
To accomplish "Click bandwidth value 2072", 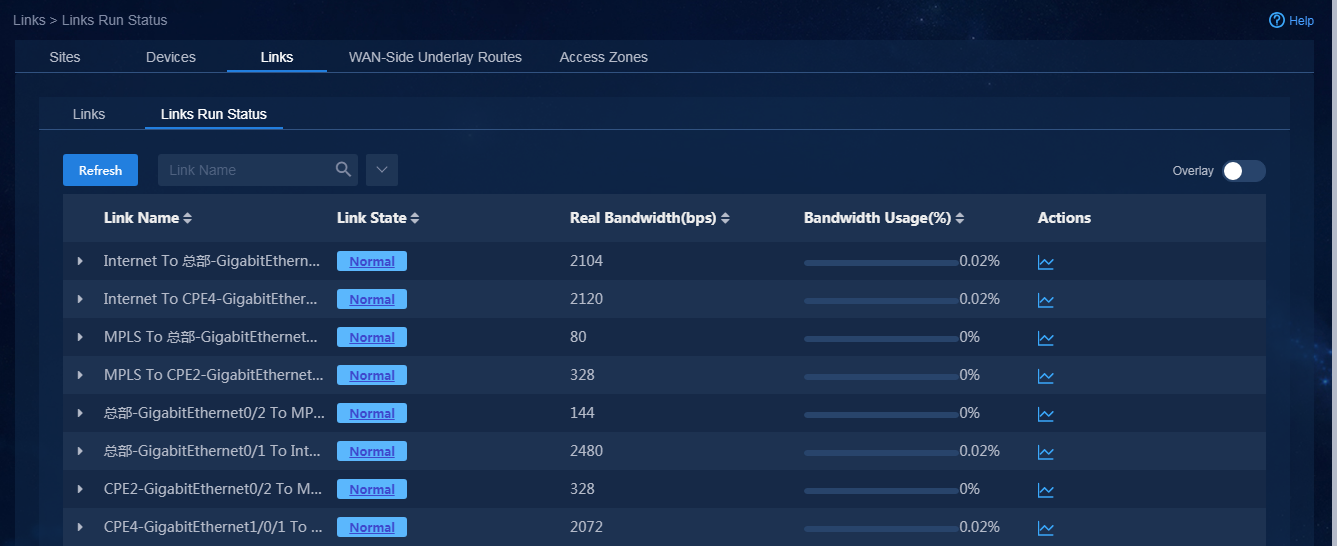I will click(x=586, y=527).
